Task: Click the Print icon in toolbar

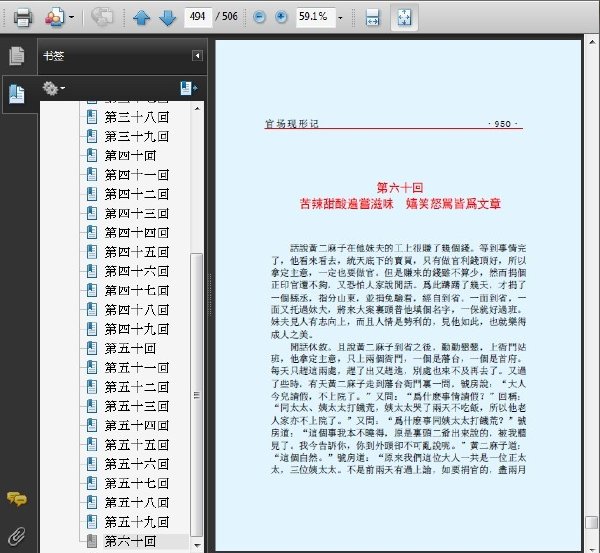Action: pyautogui.click(x=23, y=18)
